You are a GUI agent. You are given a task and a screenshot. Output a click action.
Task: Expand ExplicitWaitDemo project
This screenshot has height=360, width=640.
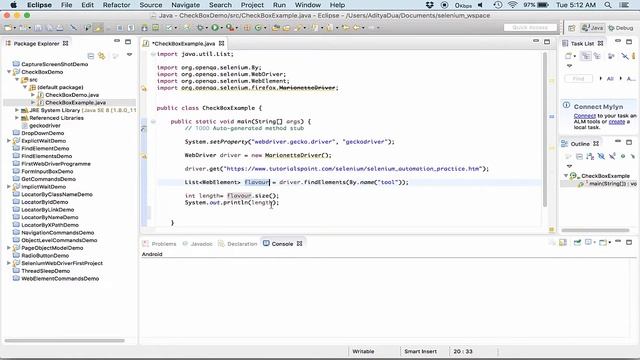9,141
